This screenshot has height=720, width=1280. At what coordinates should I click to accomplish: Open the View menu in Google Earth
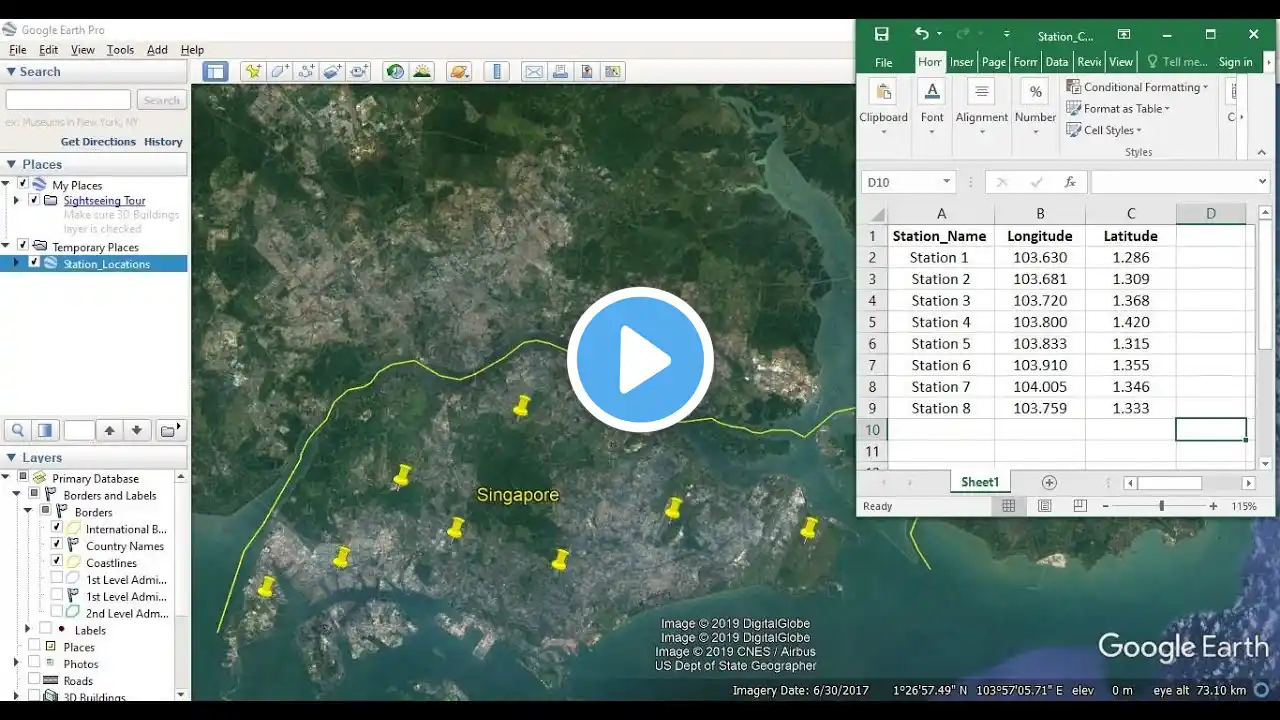click(x=83, y=49)
